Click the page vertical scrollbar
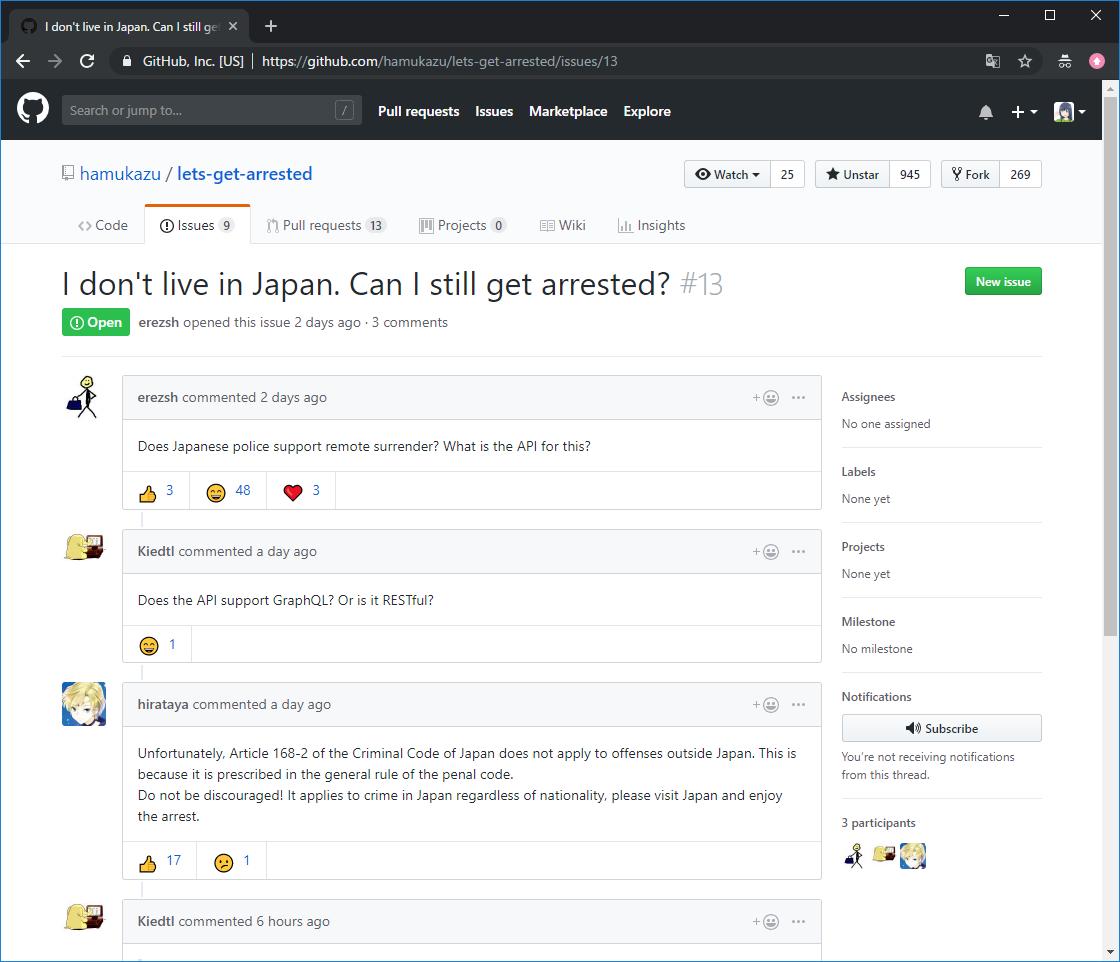This screenshot has height=962, width=1120. (1110, 366)
